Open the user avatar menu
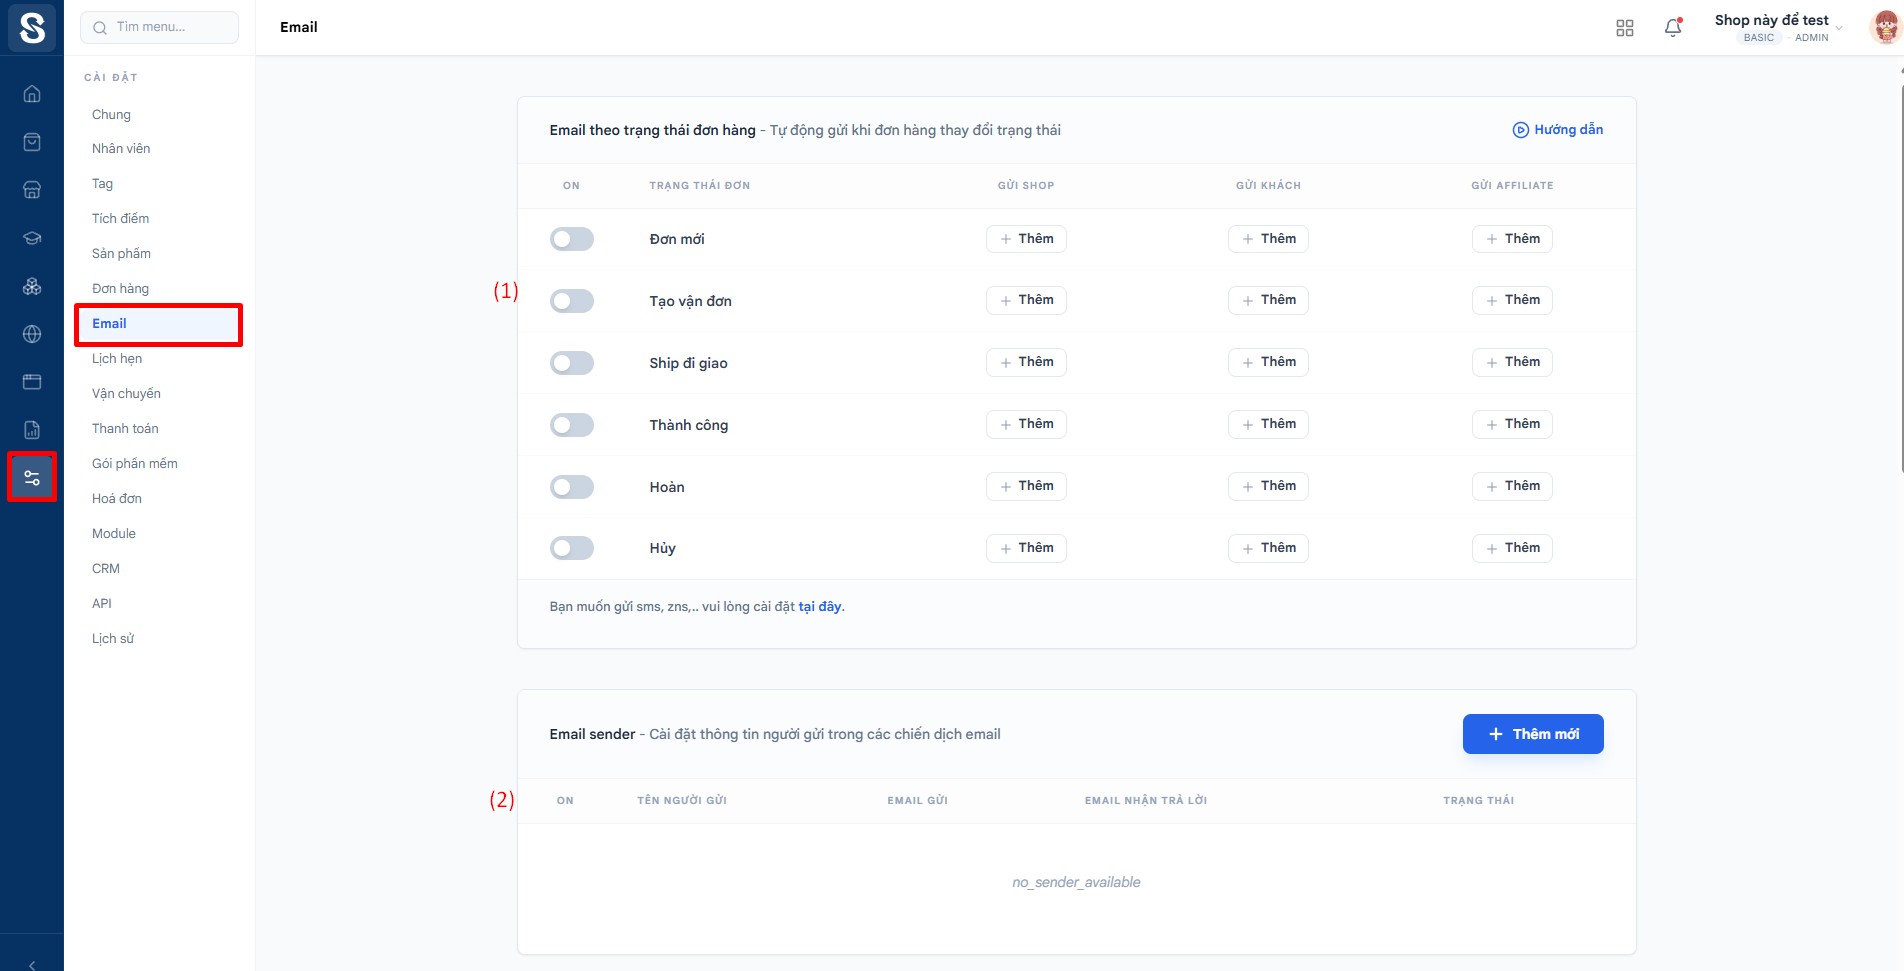1904x971 pixels. (1884, 27)
